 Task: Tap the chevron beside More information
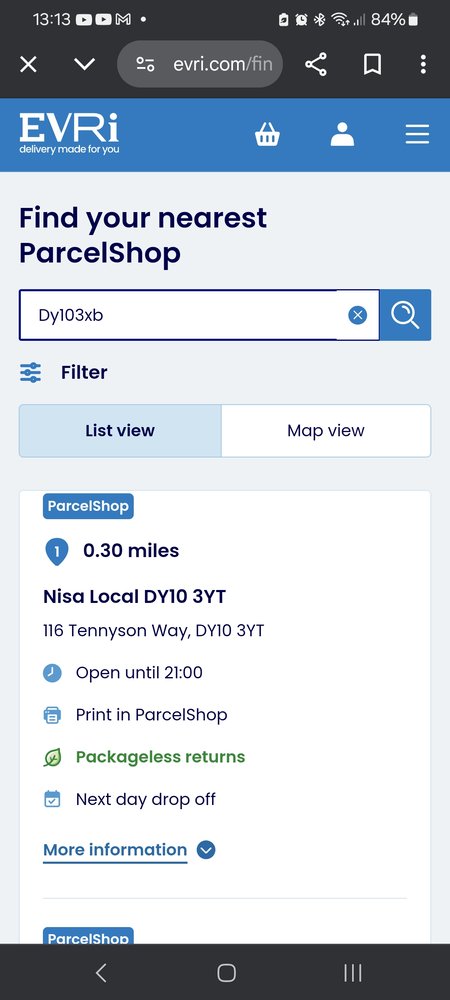pos(206,850)
